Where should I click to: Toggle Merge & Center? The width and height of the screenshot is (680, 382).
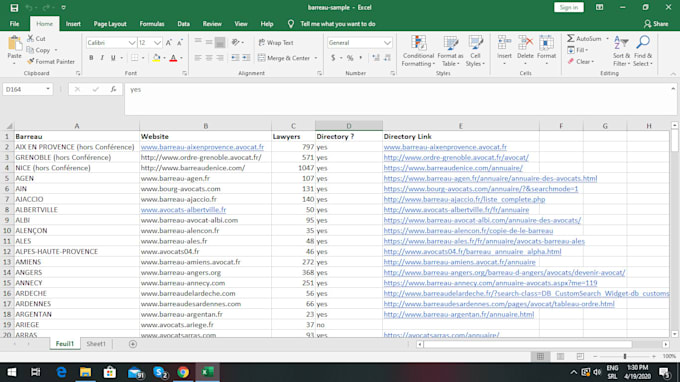point(284,58)
